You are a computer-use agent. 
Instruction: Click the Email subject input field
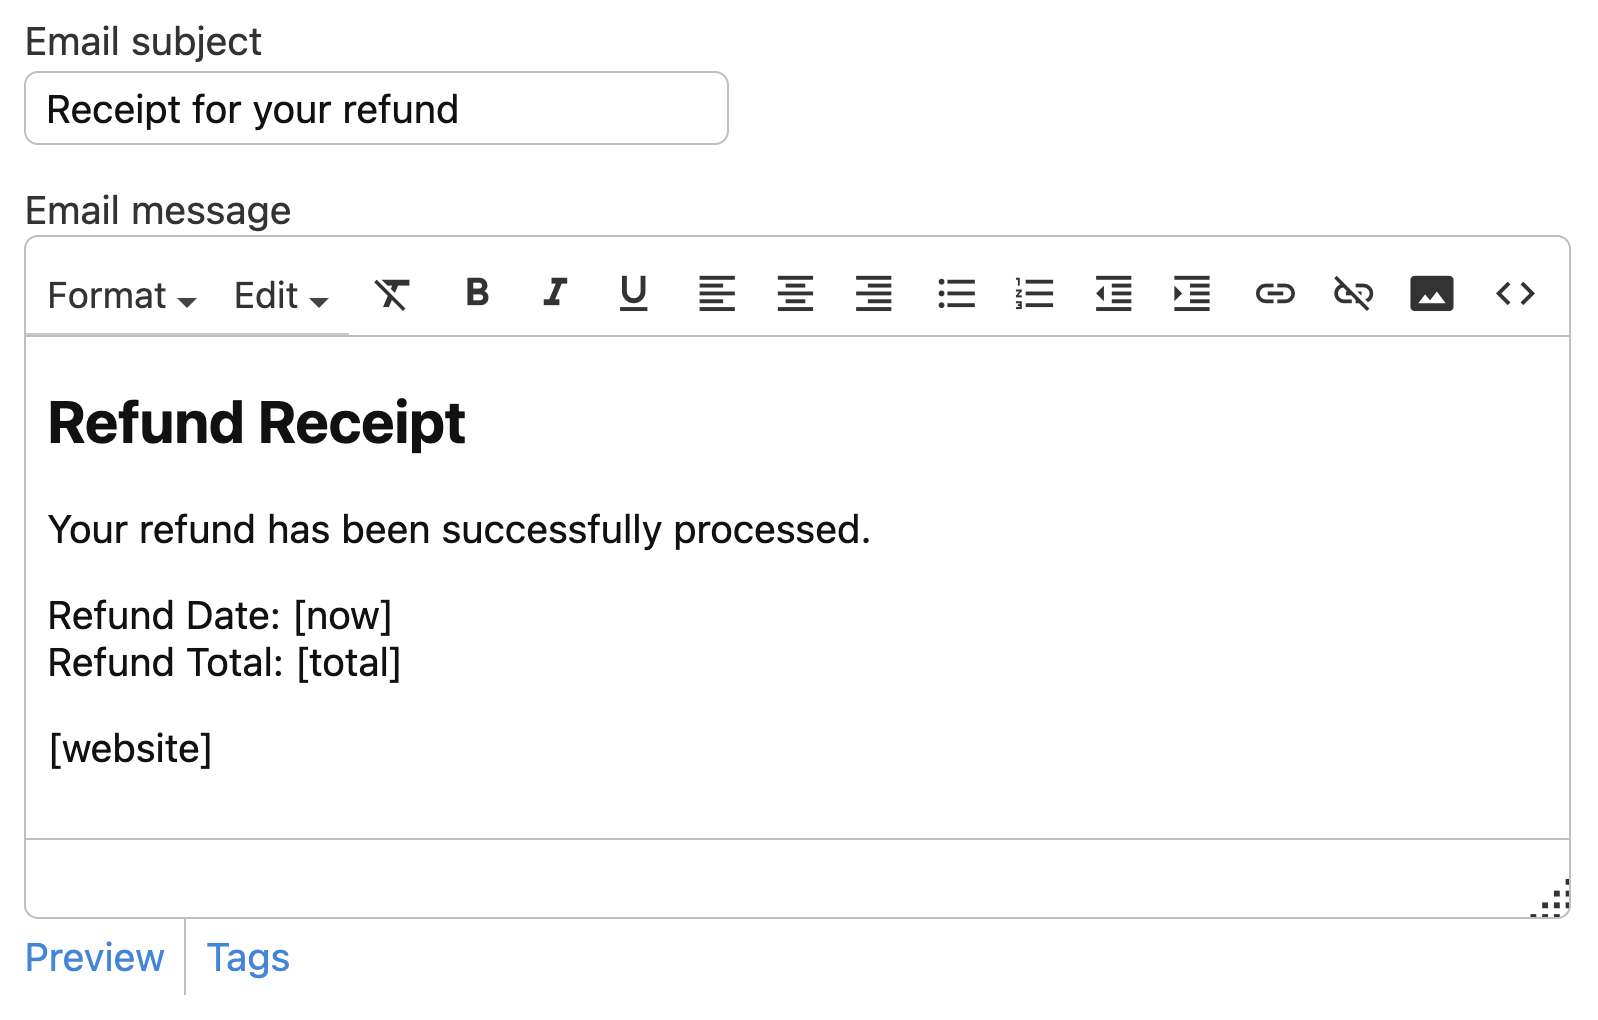point(376,109)
